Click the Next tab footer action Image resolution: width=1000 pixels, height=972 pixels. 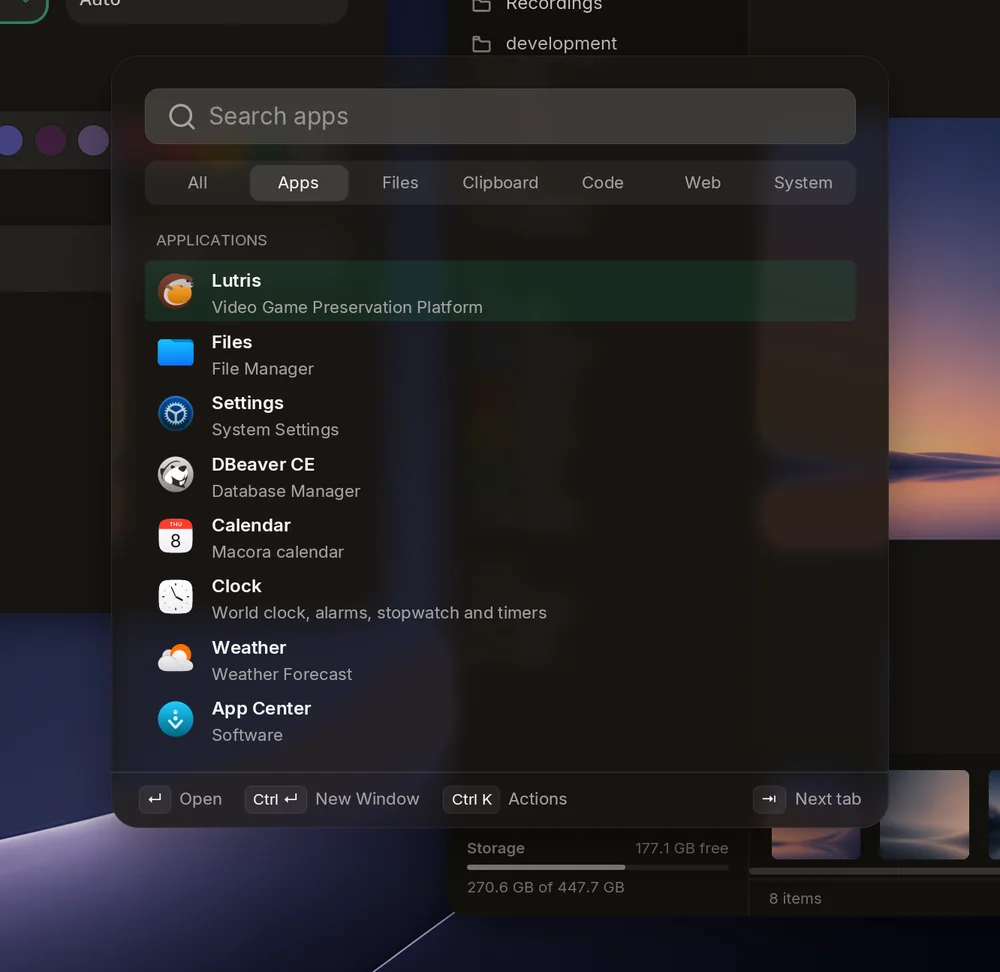(x=828, y=799)
